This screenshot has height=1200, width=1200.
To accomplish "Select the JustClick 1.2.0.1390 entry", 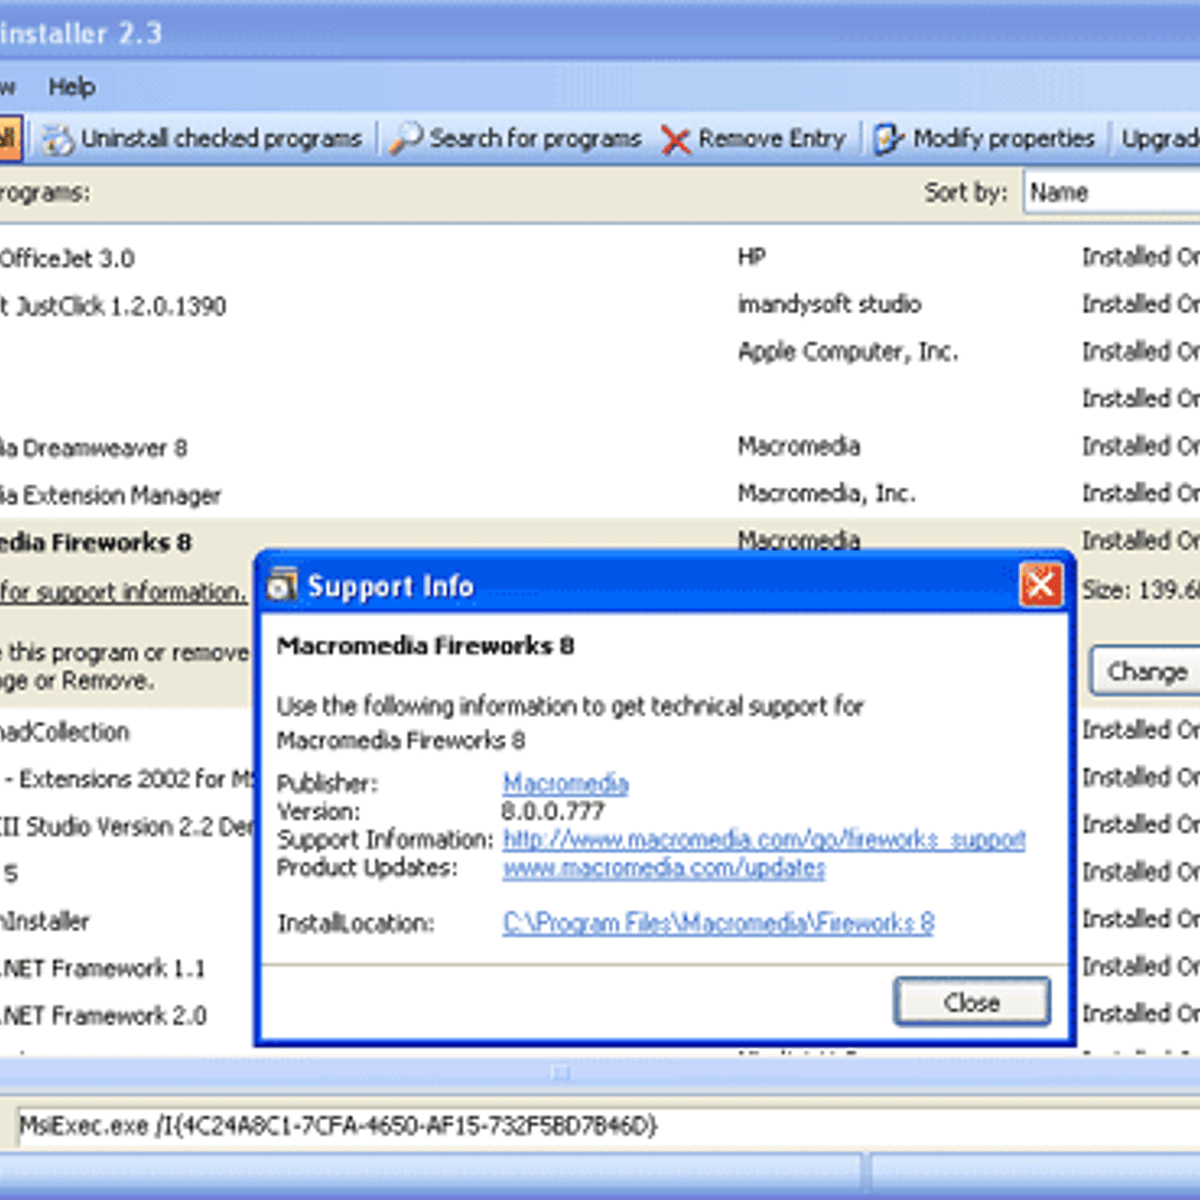I will point(115,306).
